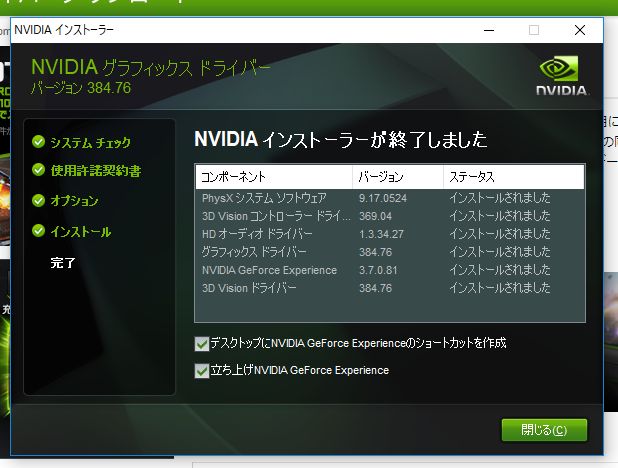The width and height of the screenshot is (618, 468).
Task: Select the NVIDIA GeForce Experience component row
Action: click(390, 270)
